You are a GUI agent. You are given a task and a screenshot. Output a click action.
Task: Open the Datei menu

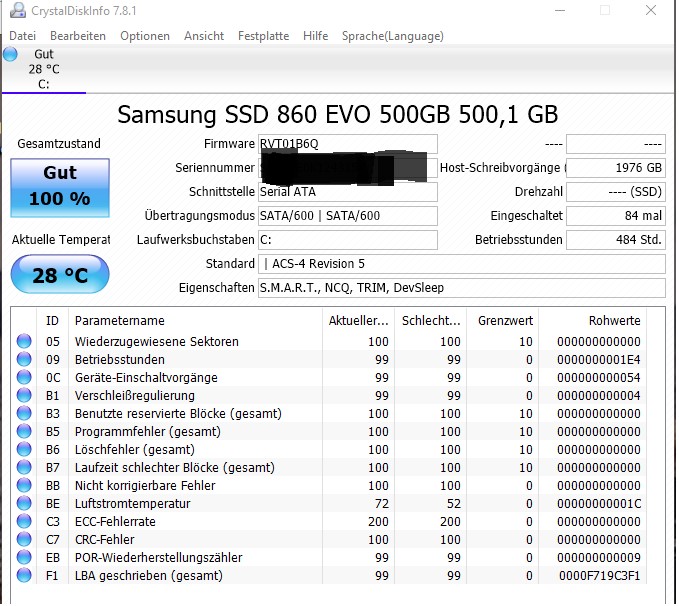[23, 36]
